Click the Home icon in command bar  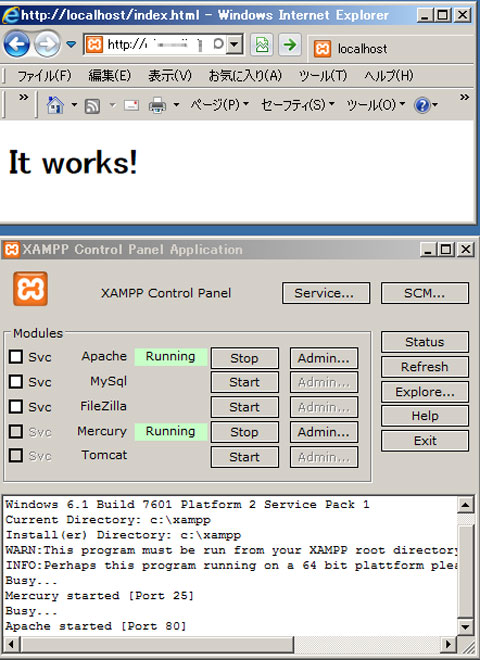55,104
